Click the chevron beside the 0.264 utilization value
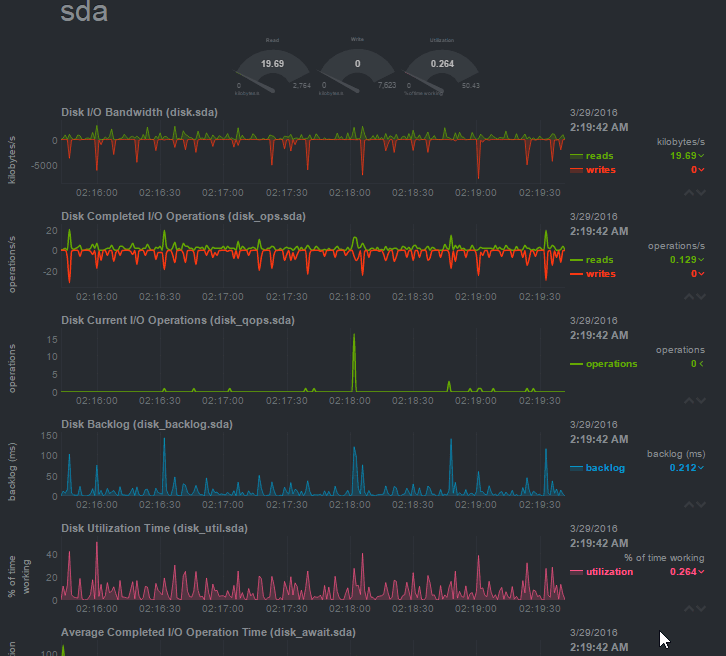 [701, 572]
